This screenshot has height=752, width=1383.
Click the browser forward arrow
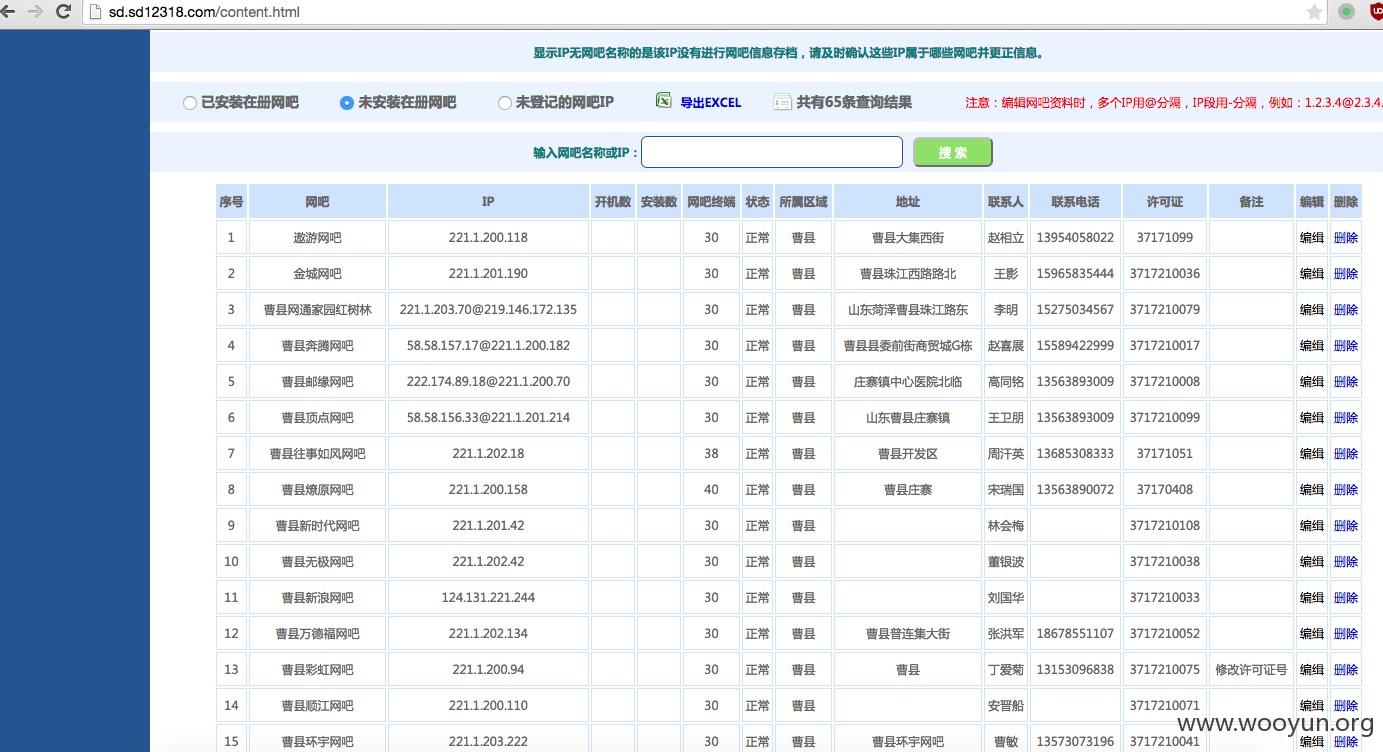36,12
